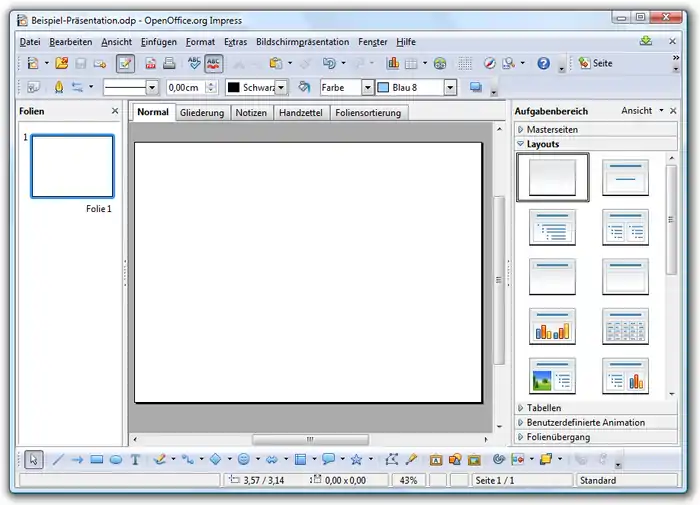Open the Undo history dropdown arrow
Image resolution: width=700 pixels, height=505 pixels.
343,63
